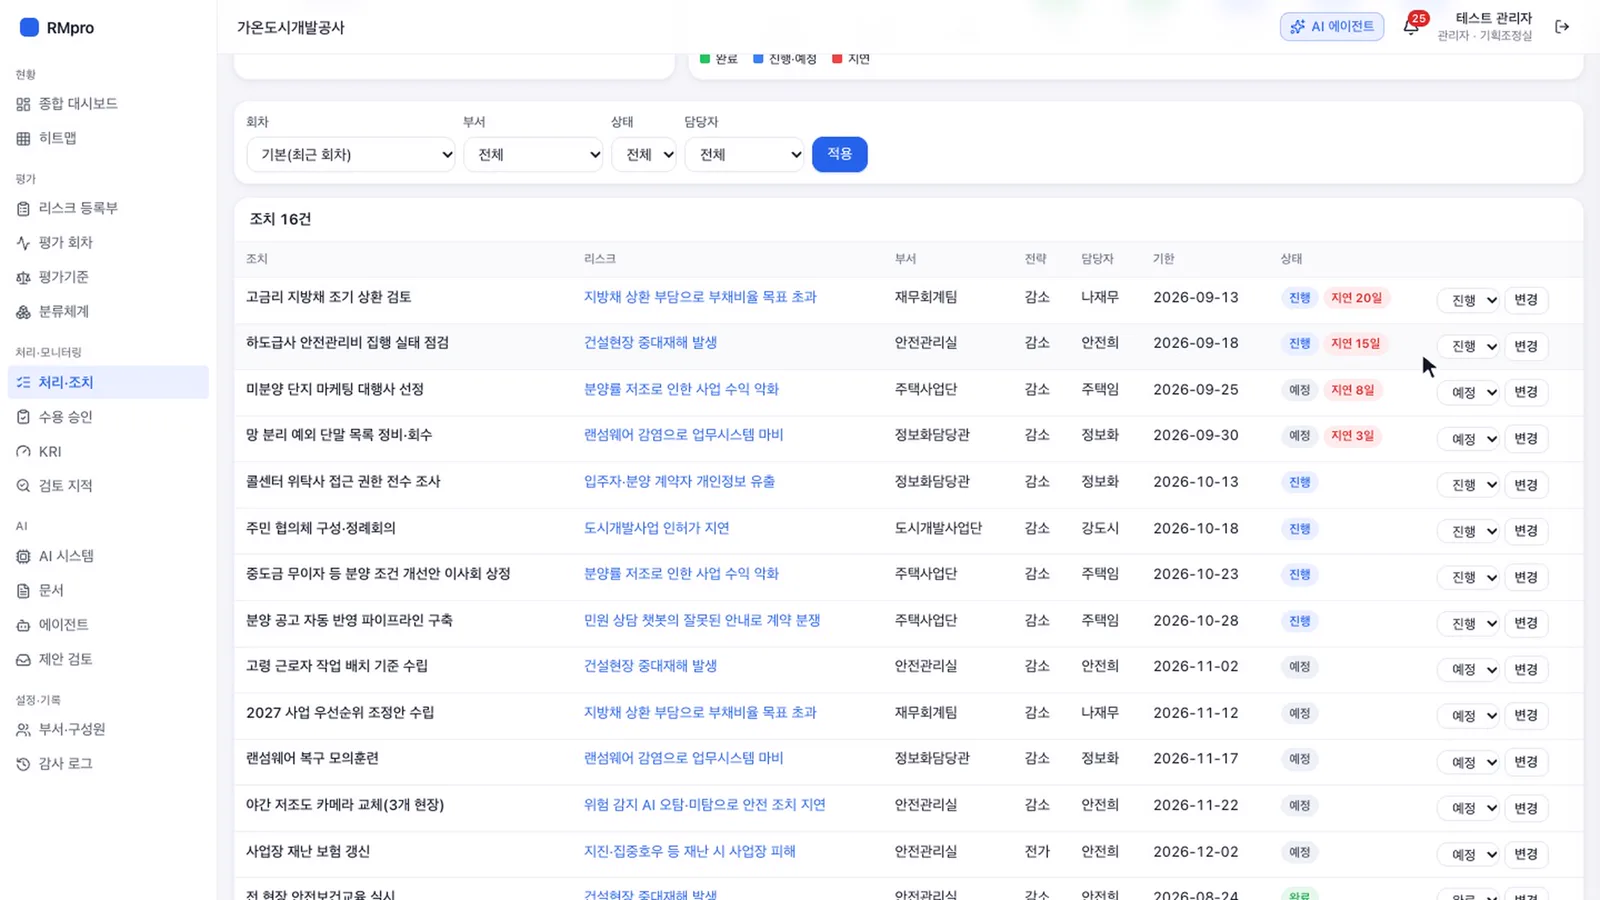This screenshot has width=1600, height=900.
Task: Go to 종합 대시보드 menu item
Action: (x=108, y=104)
